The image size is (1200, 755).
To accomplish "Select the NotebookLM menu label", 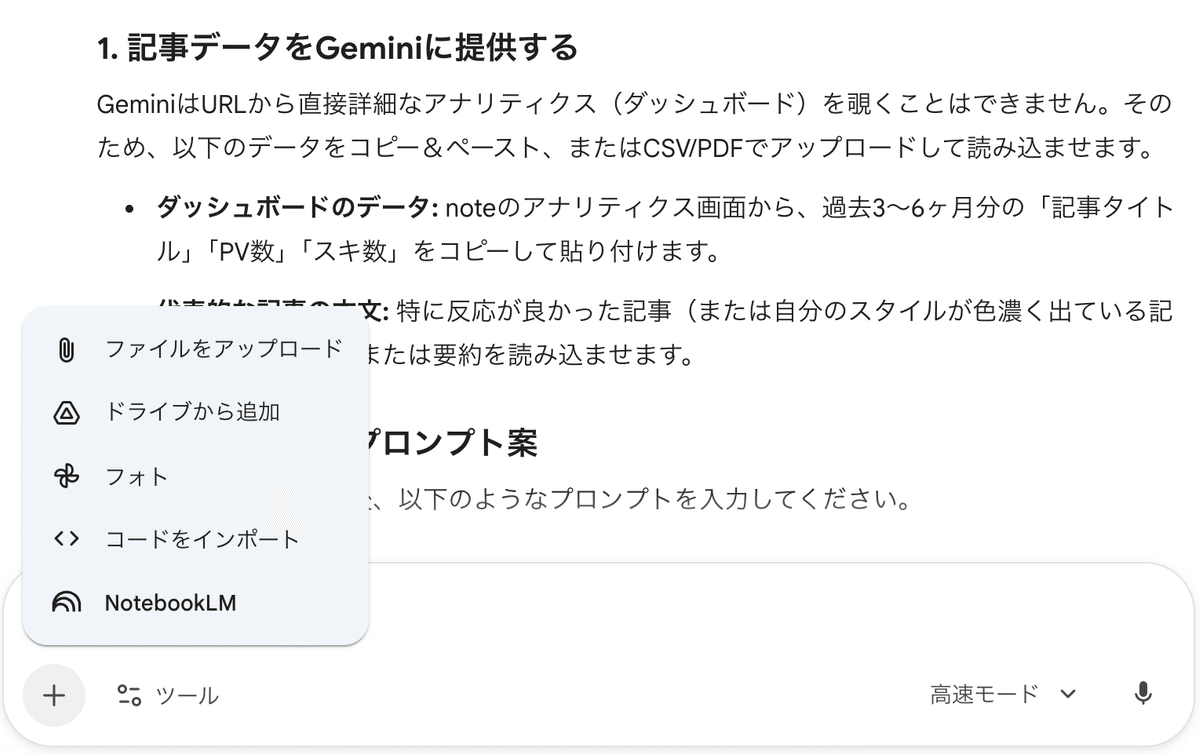I will tap(170, 603).
